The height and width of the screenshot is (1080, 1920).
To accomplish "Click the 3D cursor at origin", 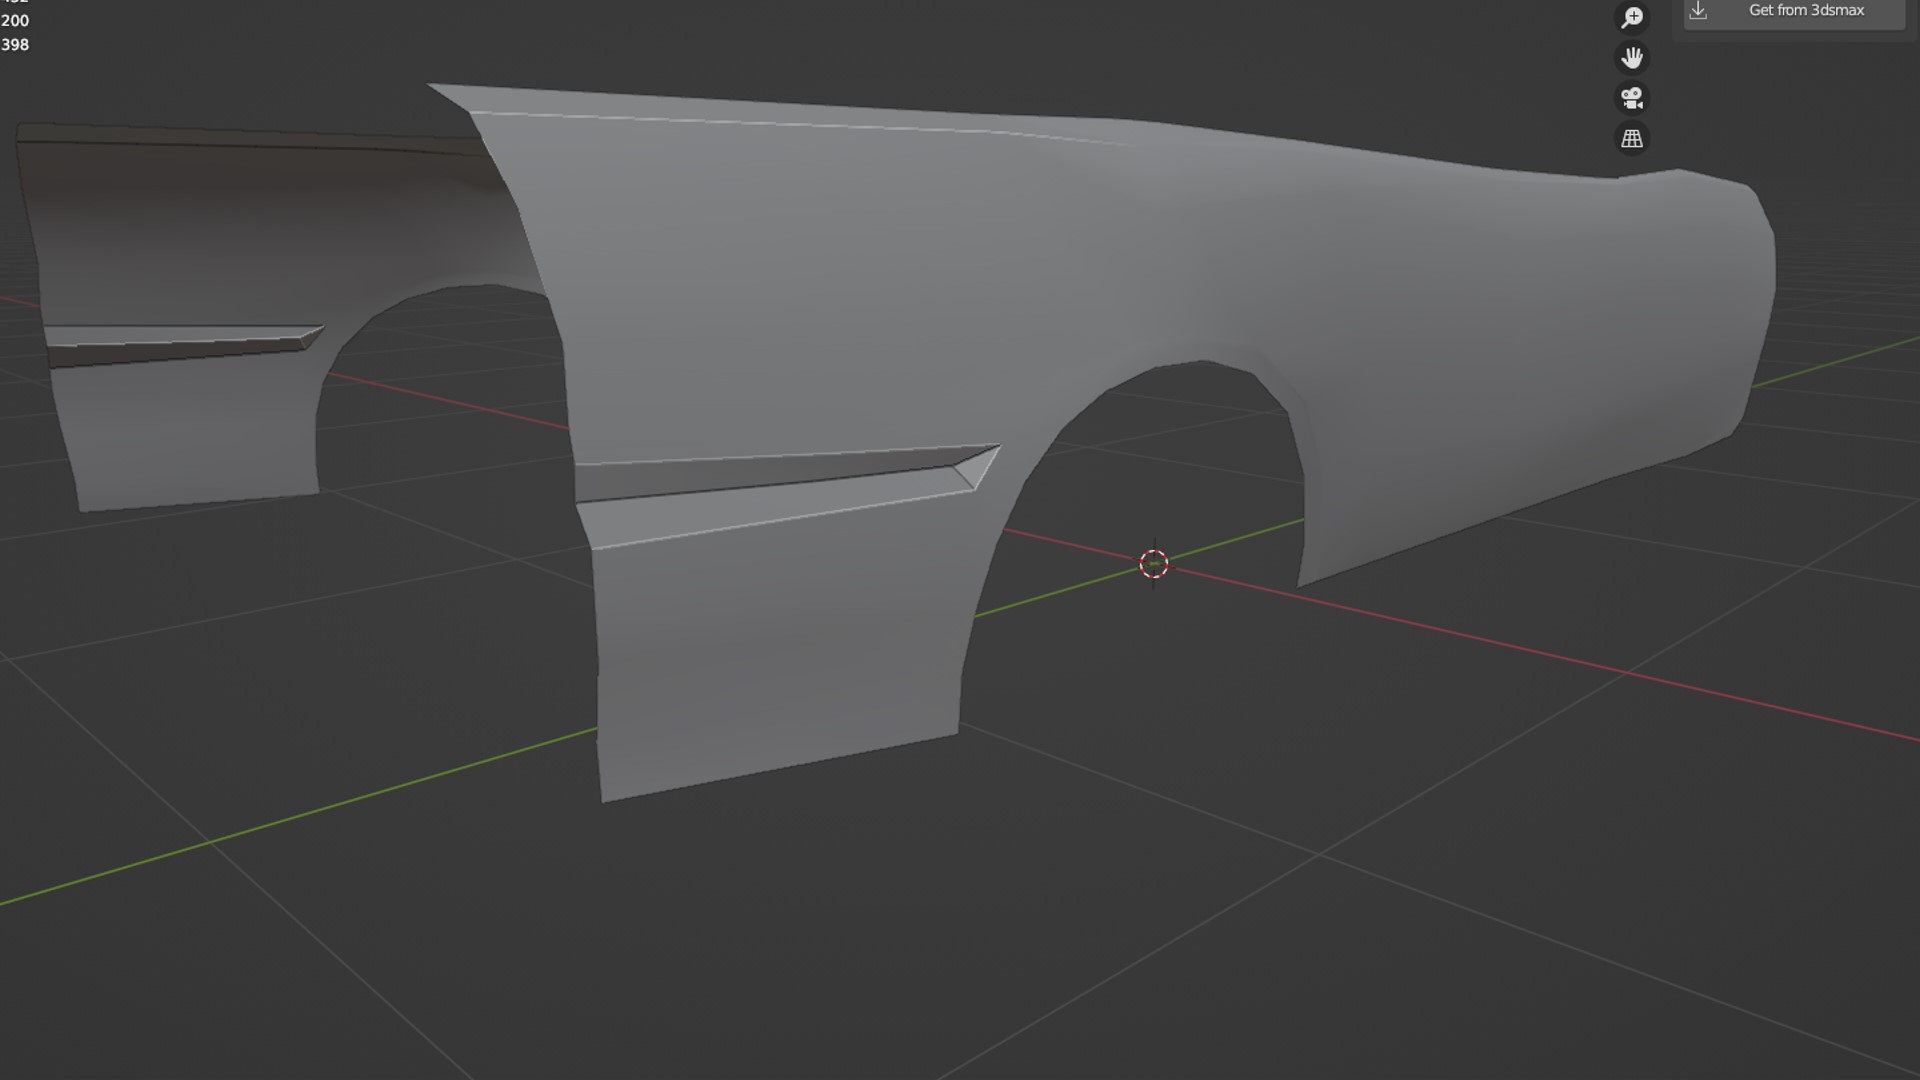I will click(1154, 564).
